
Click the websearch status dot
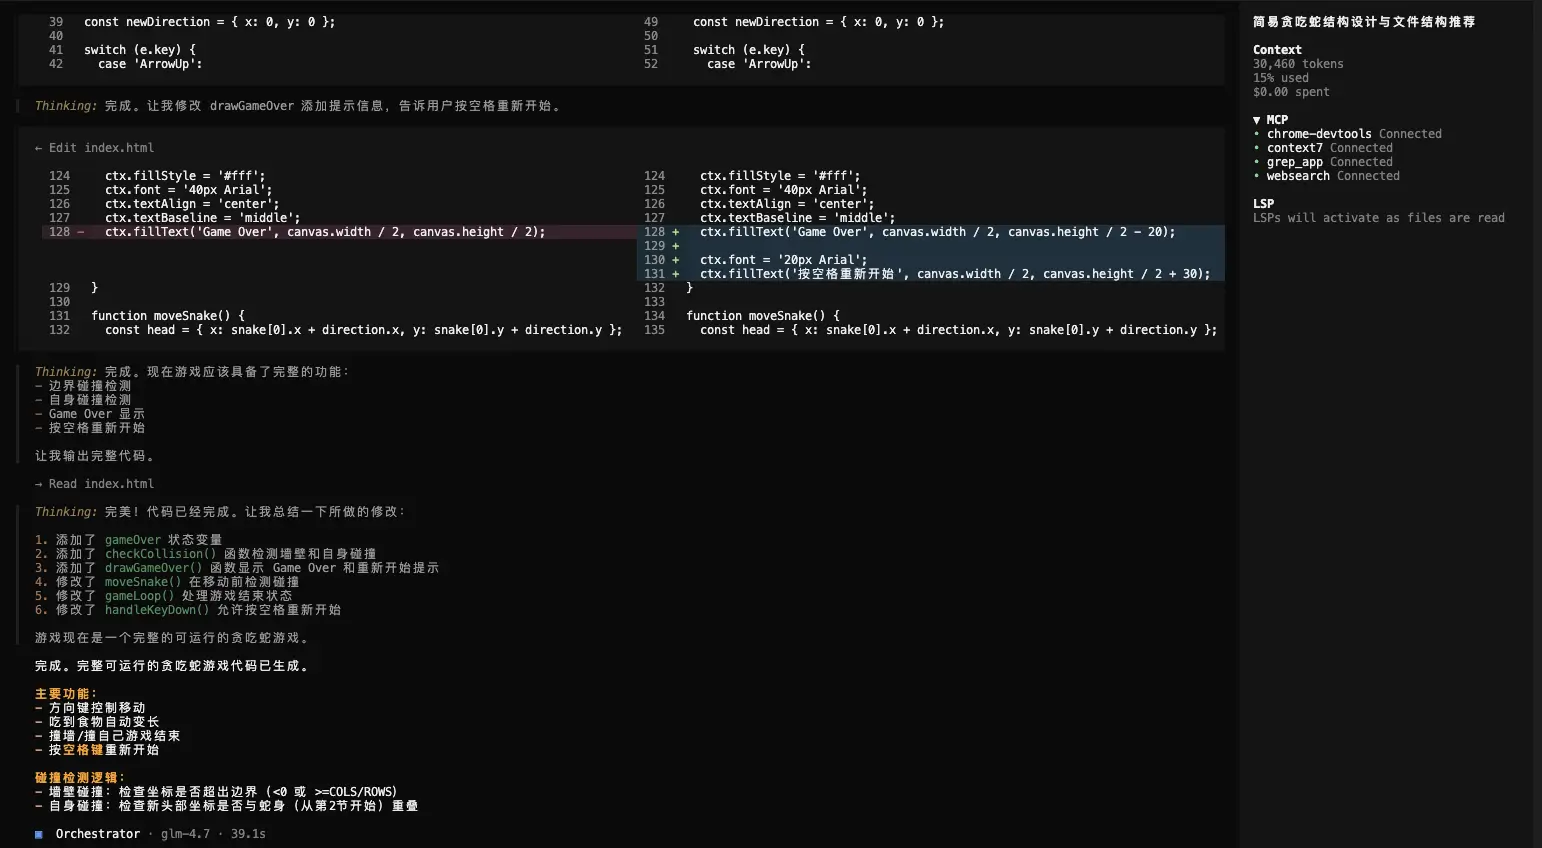pyautogui.click(x=1257, y=176)
